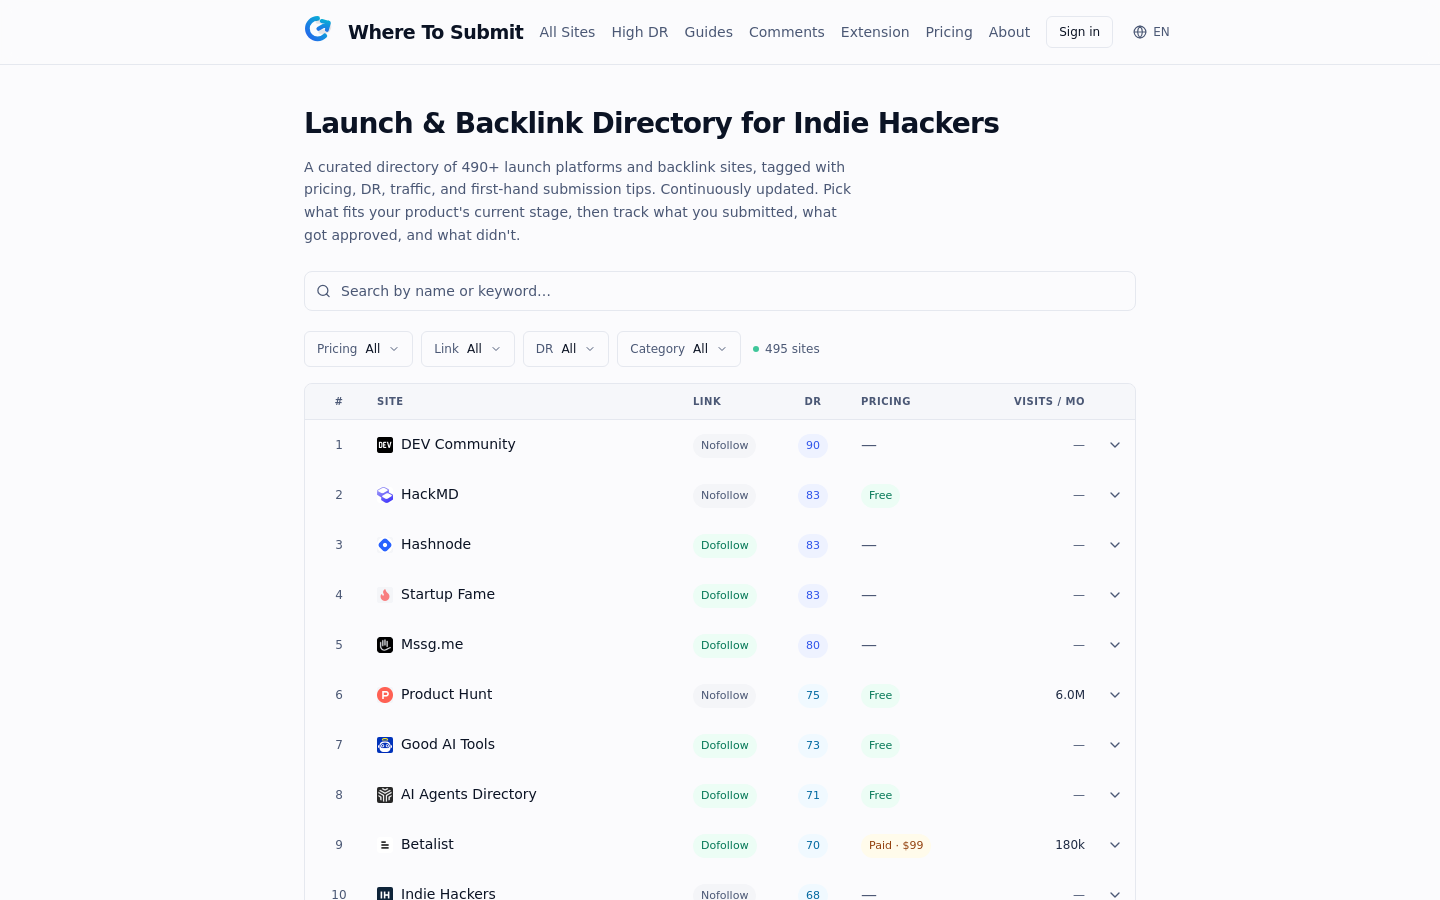Click the Sign in button
The width and height of the screenshot is (1440, 900).
[1079, 32]
